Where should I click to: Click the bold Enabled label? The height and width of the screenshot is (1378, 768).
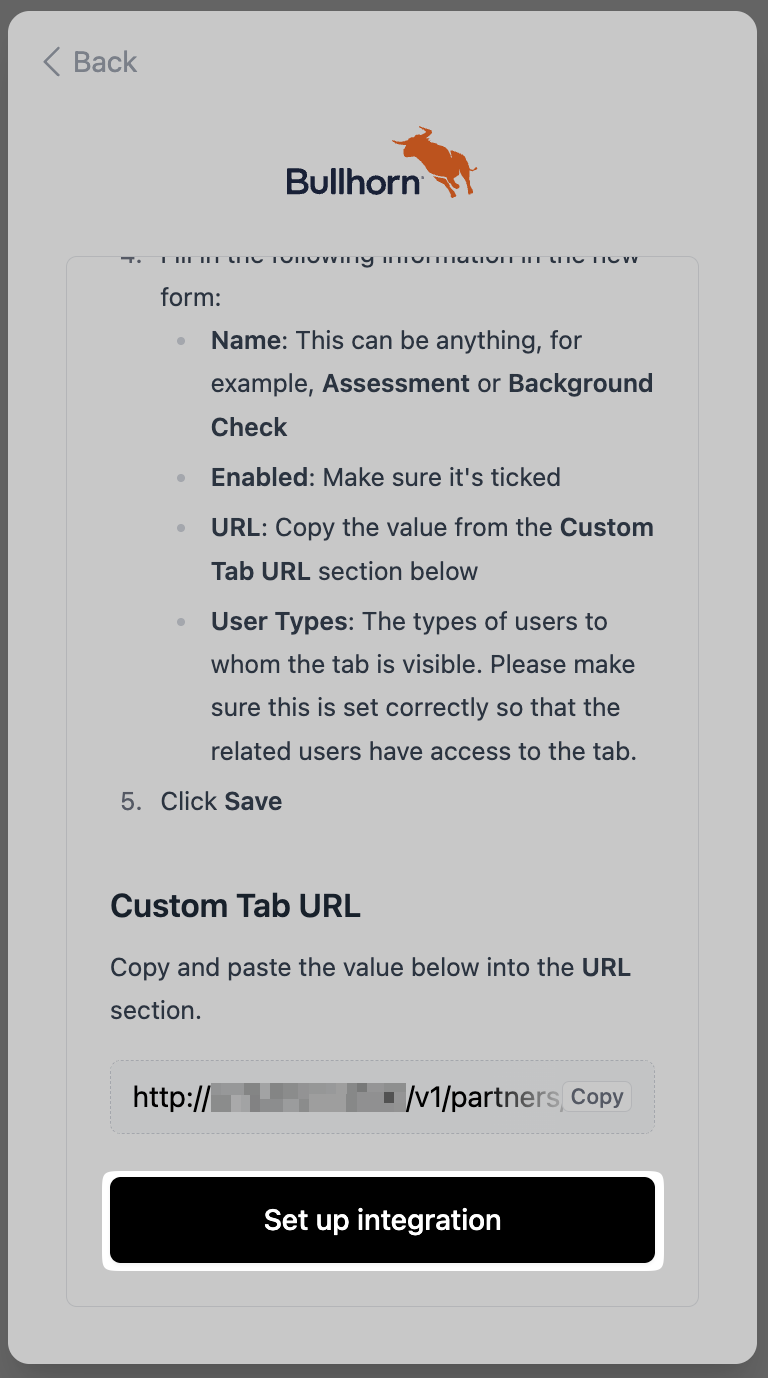pos(260,478)
